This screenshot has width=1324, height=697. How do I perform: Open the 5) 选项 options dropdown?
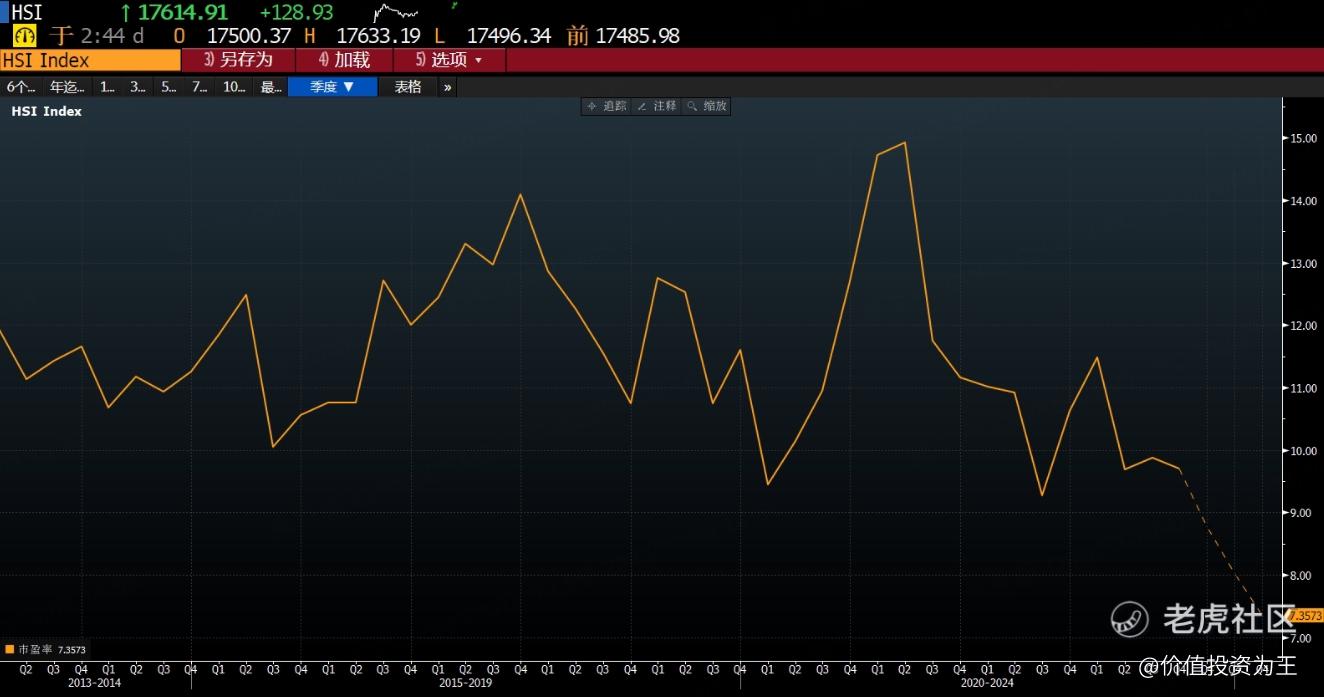pyautogui.click(x=449, y=60)
